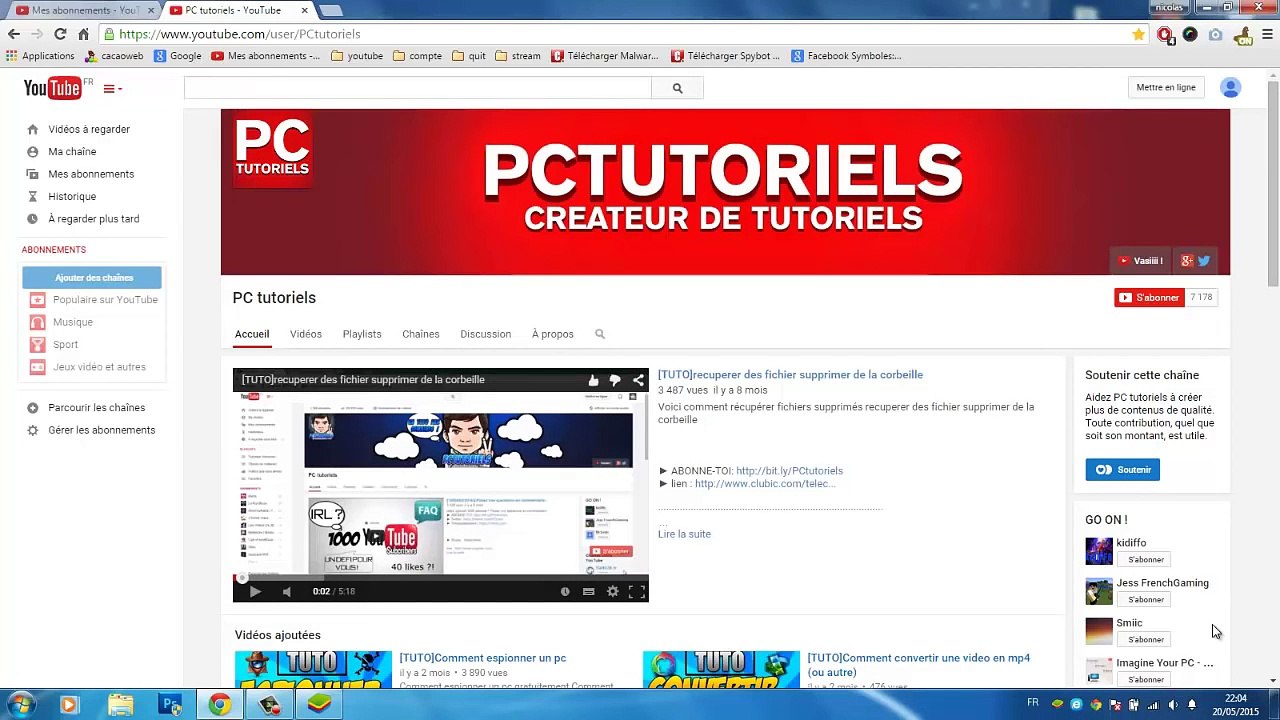The height and width of the screenshot is (720, 1280).
Task: Expand description with Lire la suite
Action: pyautogui.click(x=684, y=534)
